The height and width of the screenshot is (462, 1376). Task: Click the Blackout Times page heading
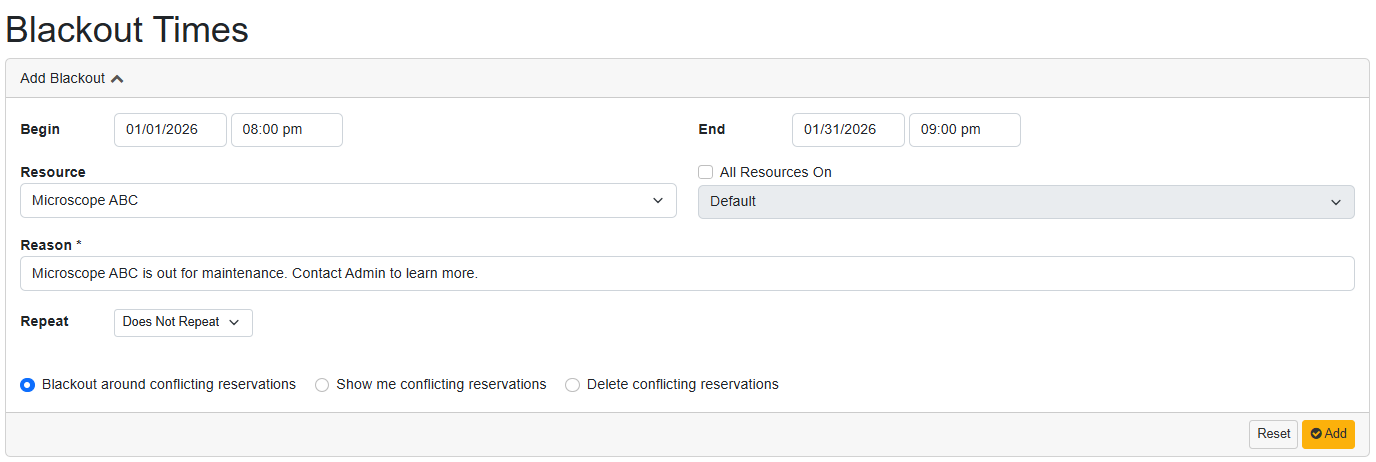[x=127, y=29]
